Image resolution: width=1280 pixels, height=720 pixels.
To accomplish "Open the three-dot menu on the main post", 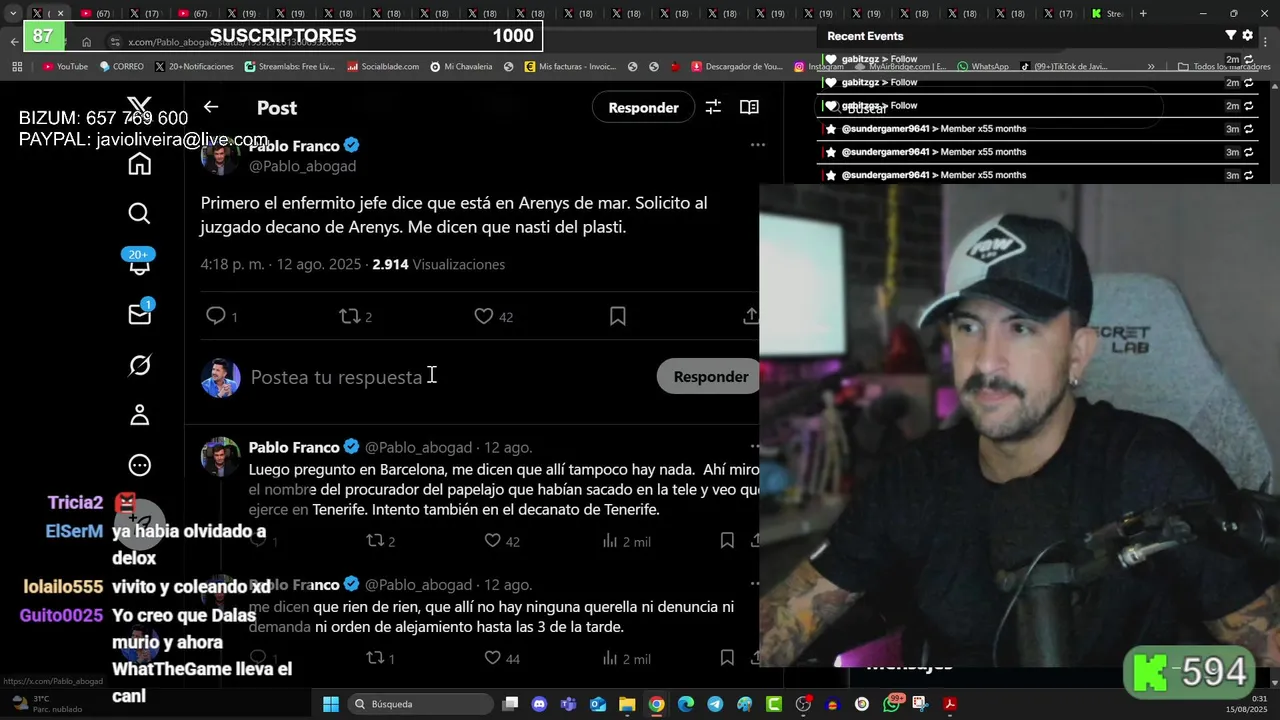I will tap(757, 145).
